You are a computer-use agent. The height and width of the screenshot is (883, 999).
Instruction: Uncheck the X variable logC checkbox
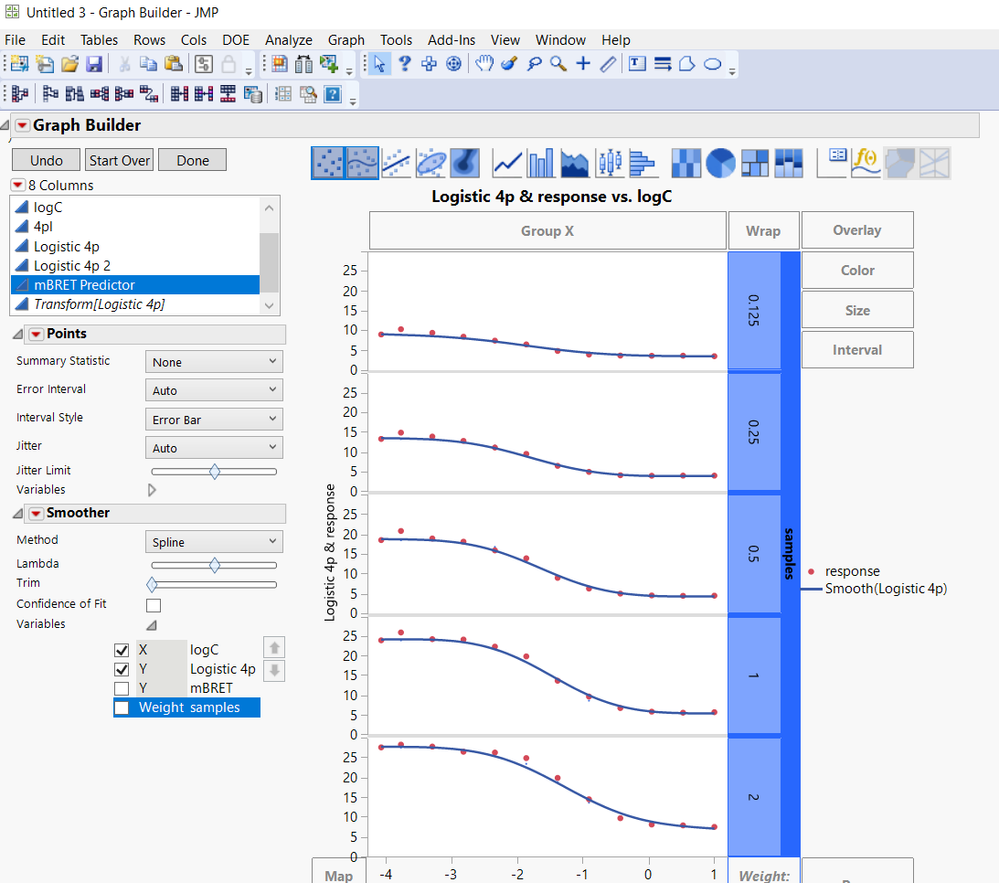pos(121,648)
